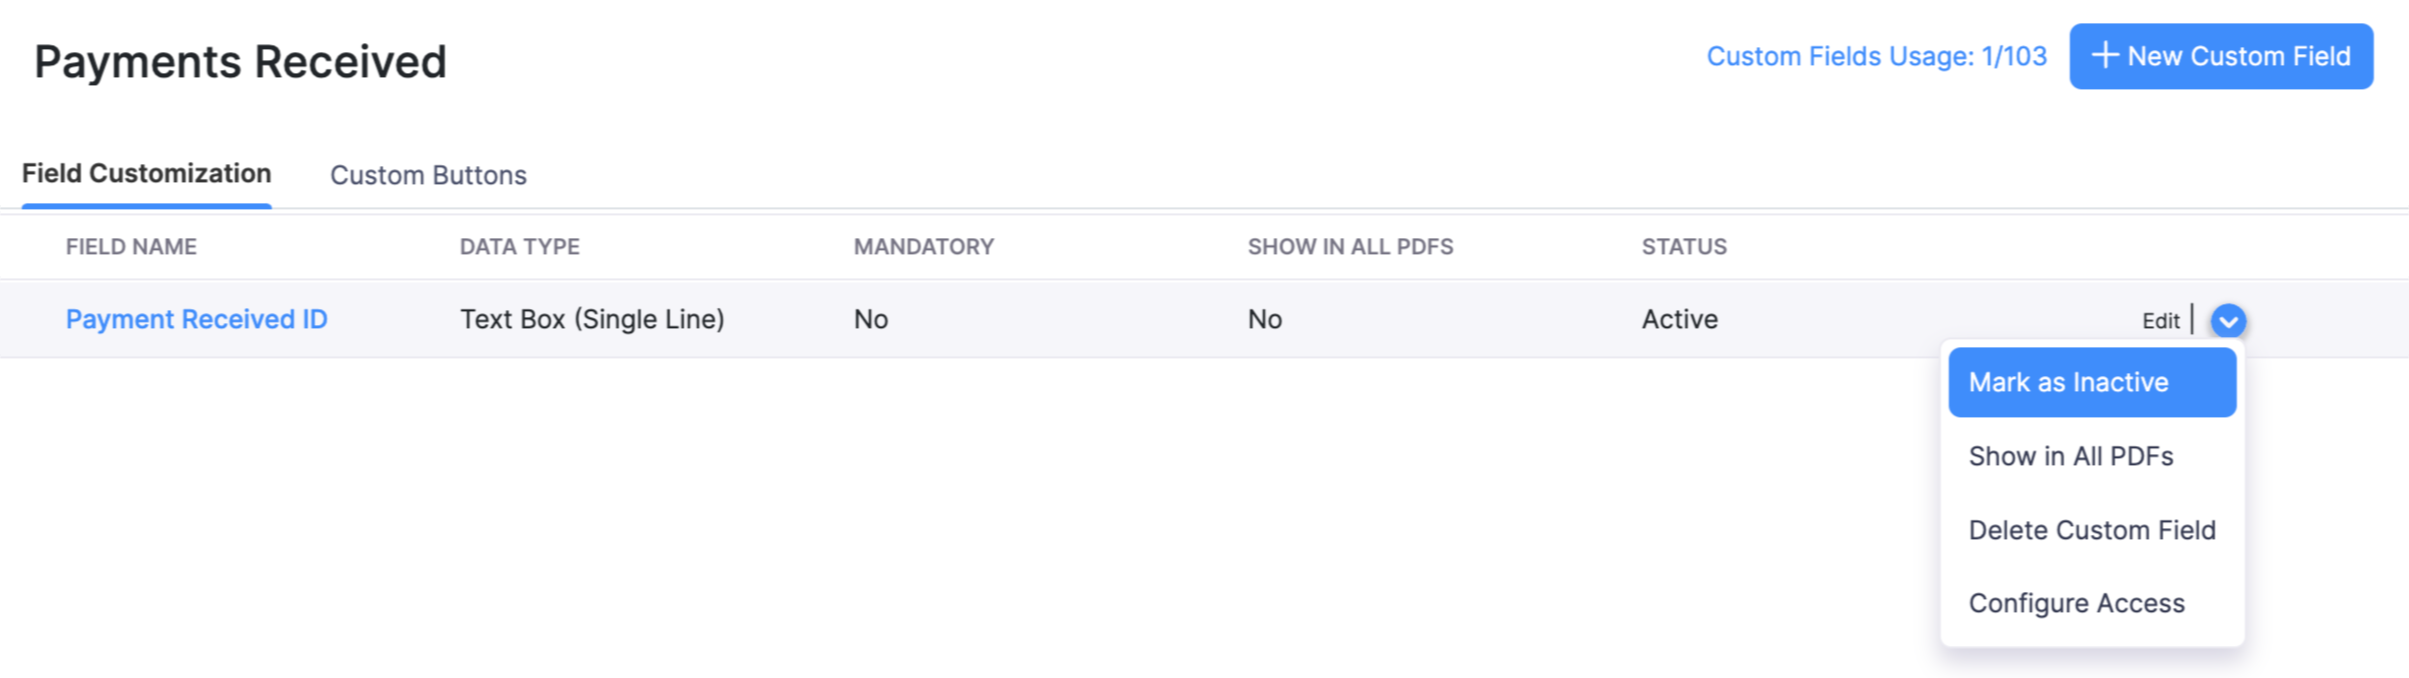
Task: Choose Mark as Inactive from the menu
Action: tap(2091, 382)
